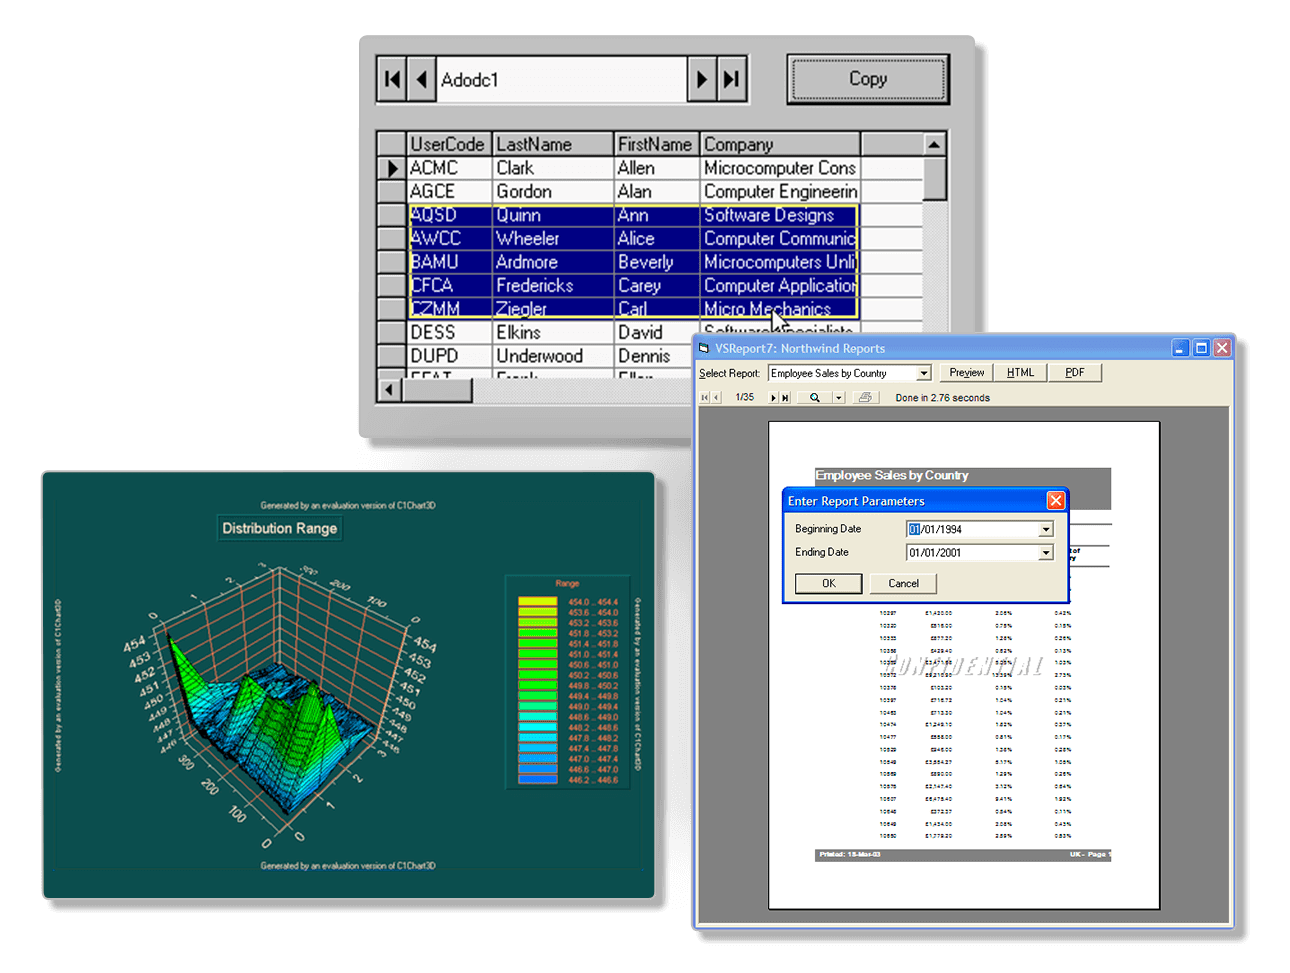Jump to last record in Adodc1 control
The height and width of the screenshot is (973, 1290).
click(732, 79)
